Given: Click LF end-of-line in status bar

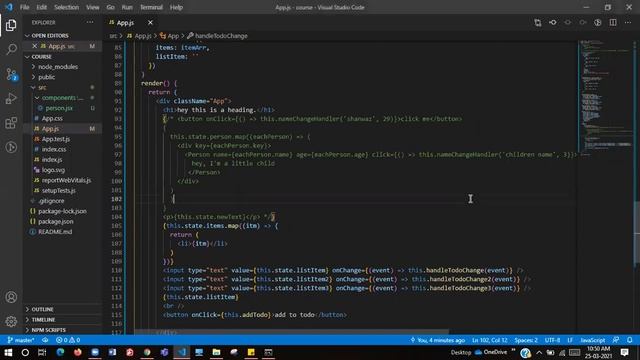Looking at the screenshot, I should [570, 340].
